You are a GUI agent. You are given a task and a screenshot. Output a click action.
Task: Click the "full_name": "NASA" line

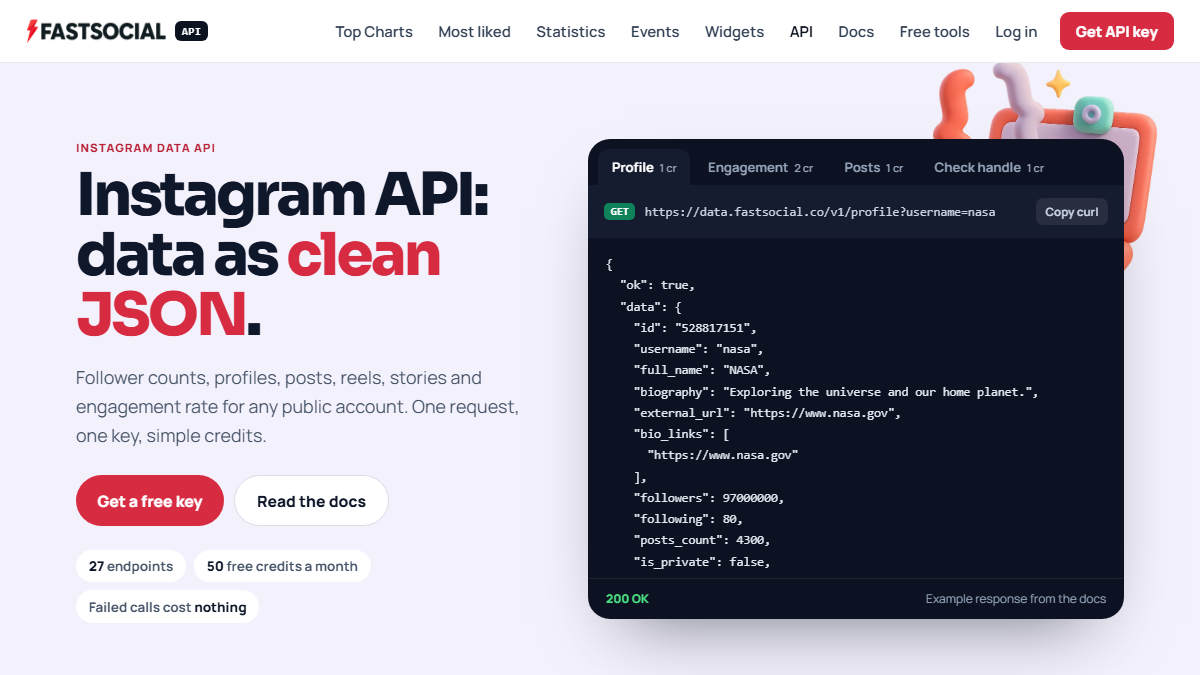[702, 370]
